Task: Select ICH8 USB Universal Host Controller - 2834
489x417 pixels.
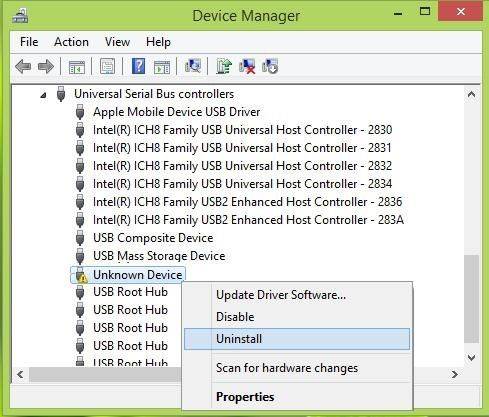Action: pos(243,184)
